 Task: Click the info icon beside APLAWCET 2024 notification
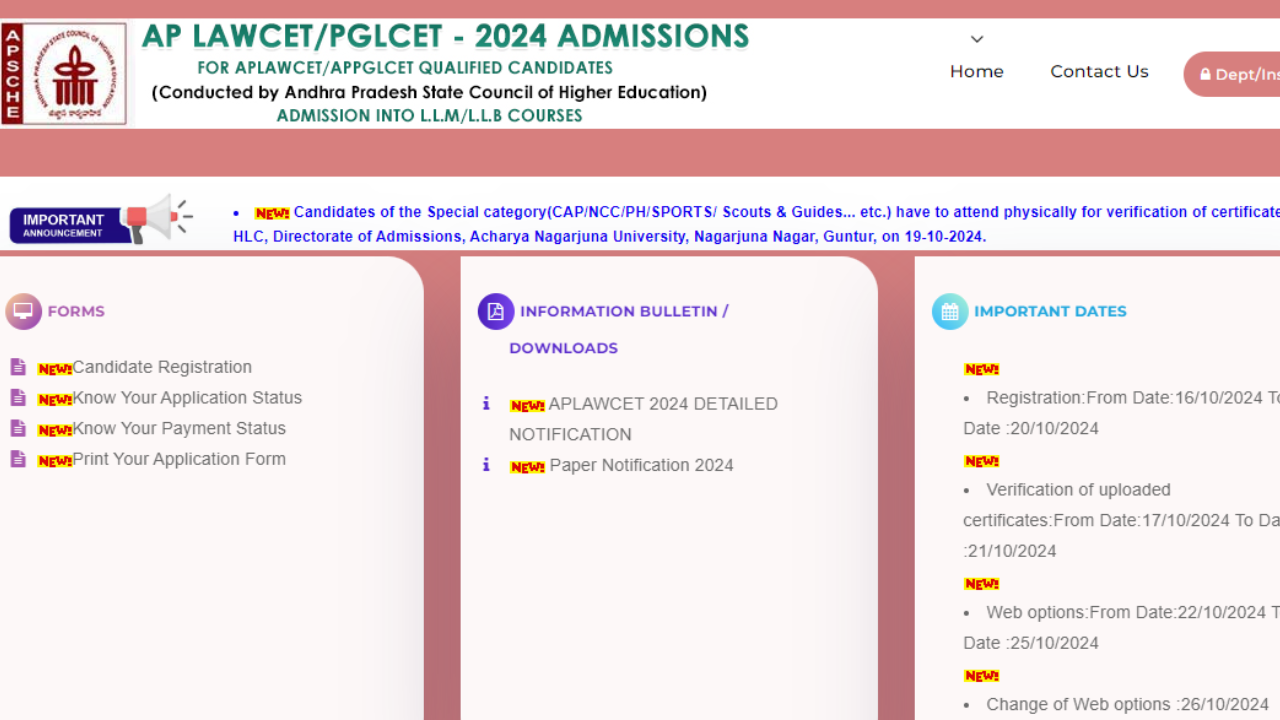(x=487, y=404)
